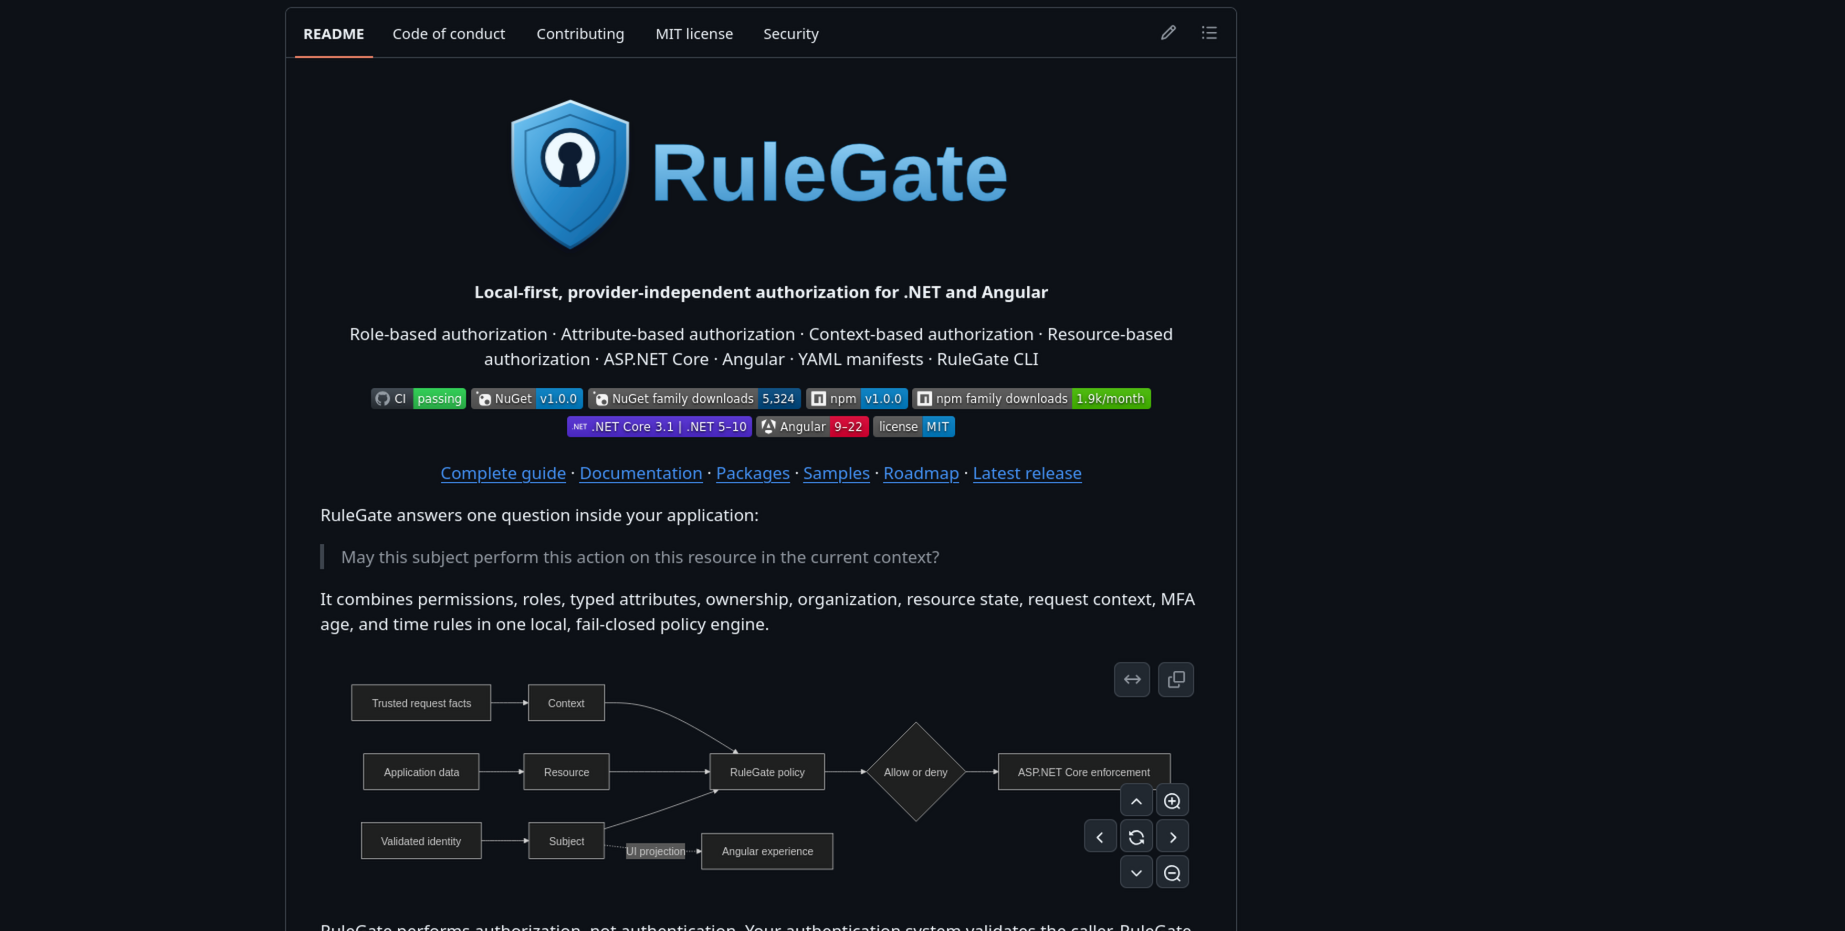View the Roadmap link

tap(921, 474)
